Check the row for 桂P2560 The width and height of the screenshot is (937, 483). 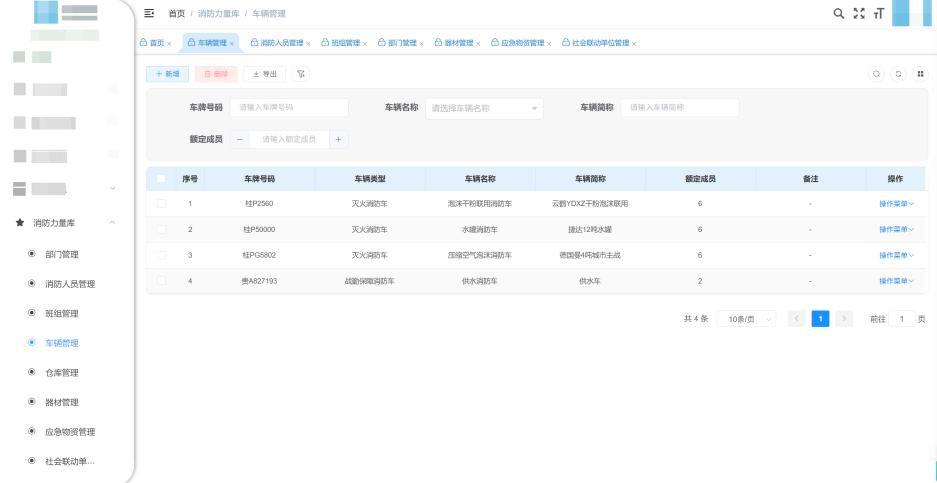coord(161,204)
